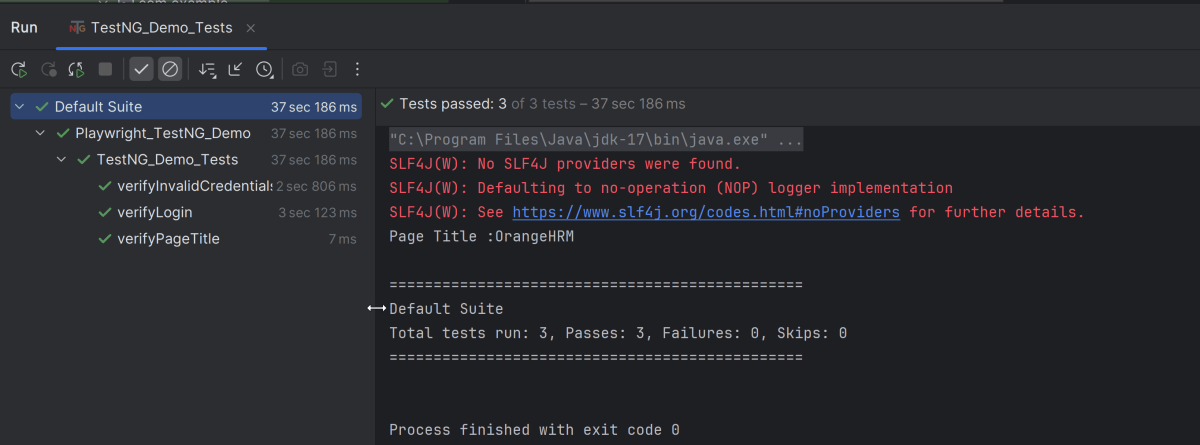The width and height of the screenshot is (1200, 445).
Task: Click the export test results icon
Action: [x=329, y=69]
